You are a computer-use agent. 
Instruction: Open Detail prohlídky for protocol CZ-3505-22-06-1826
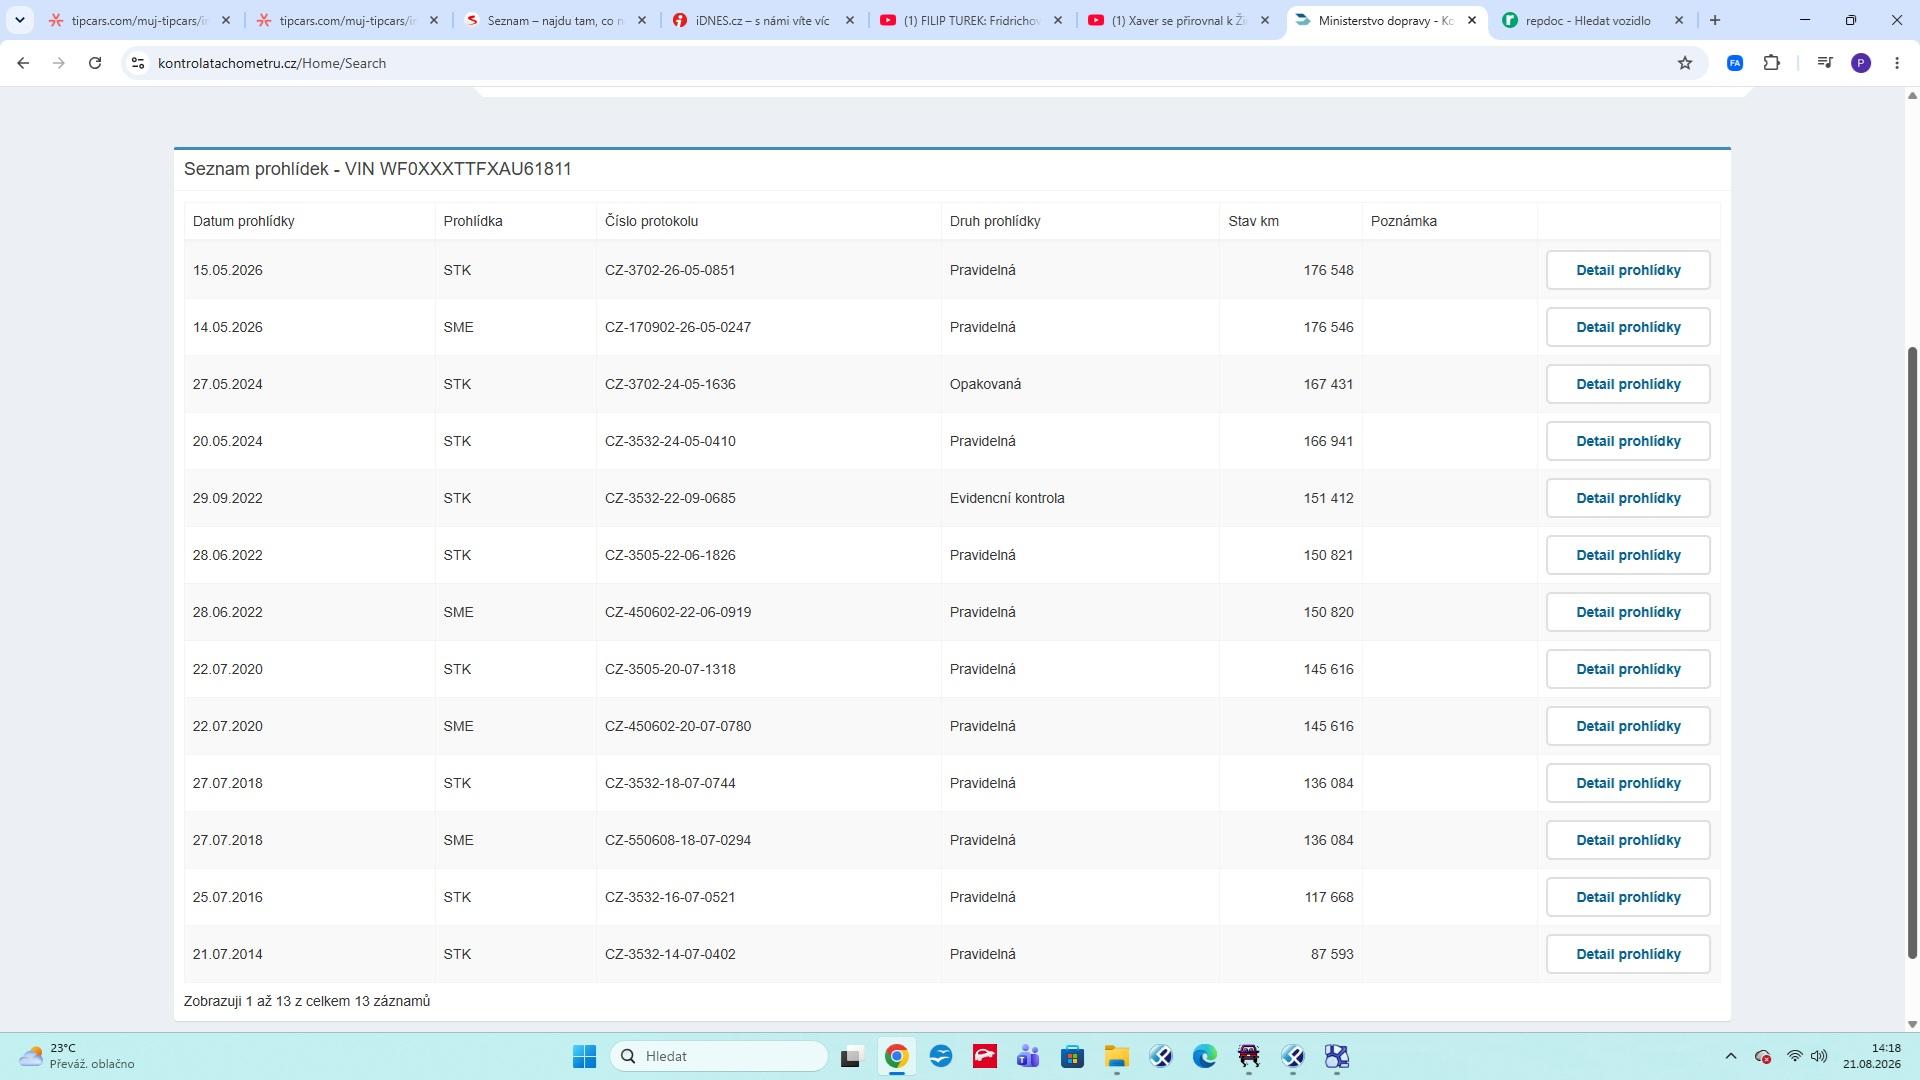point(1628,555)
